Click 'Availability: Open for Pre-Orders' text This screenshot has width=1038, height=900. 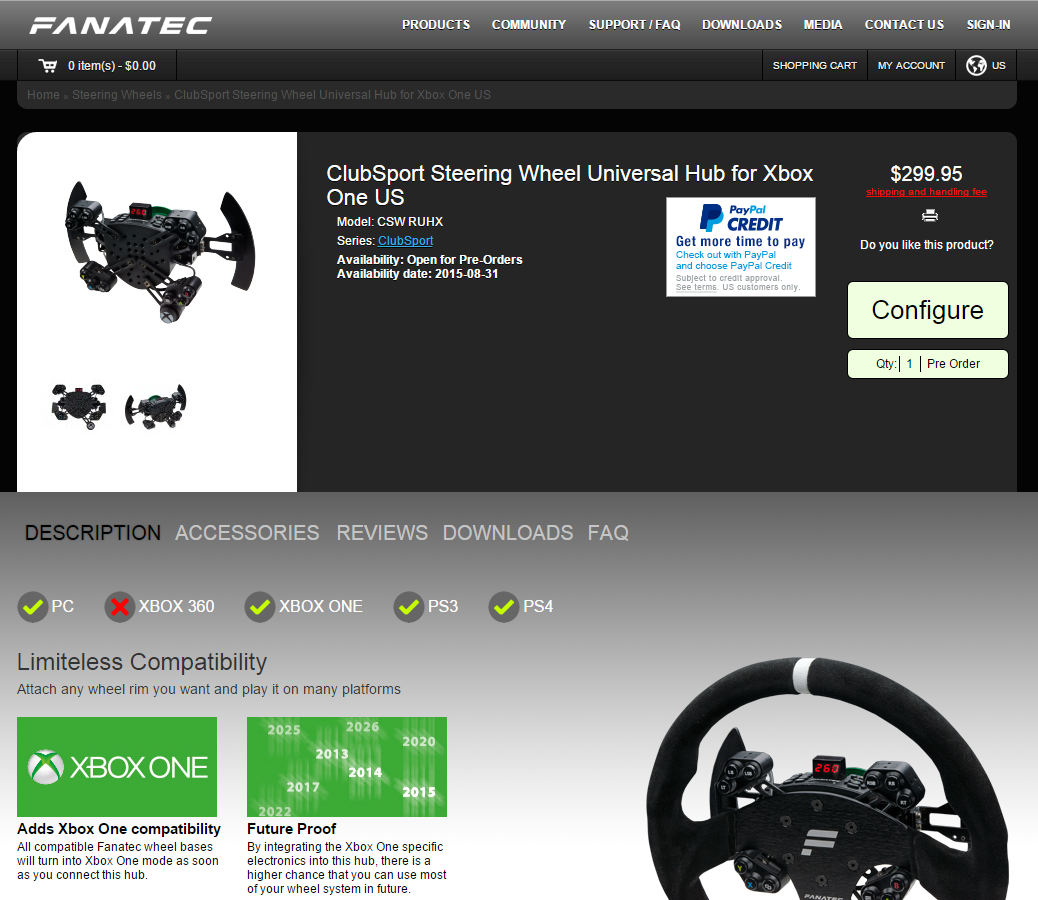[429, 259]
